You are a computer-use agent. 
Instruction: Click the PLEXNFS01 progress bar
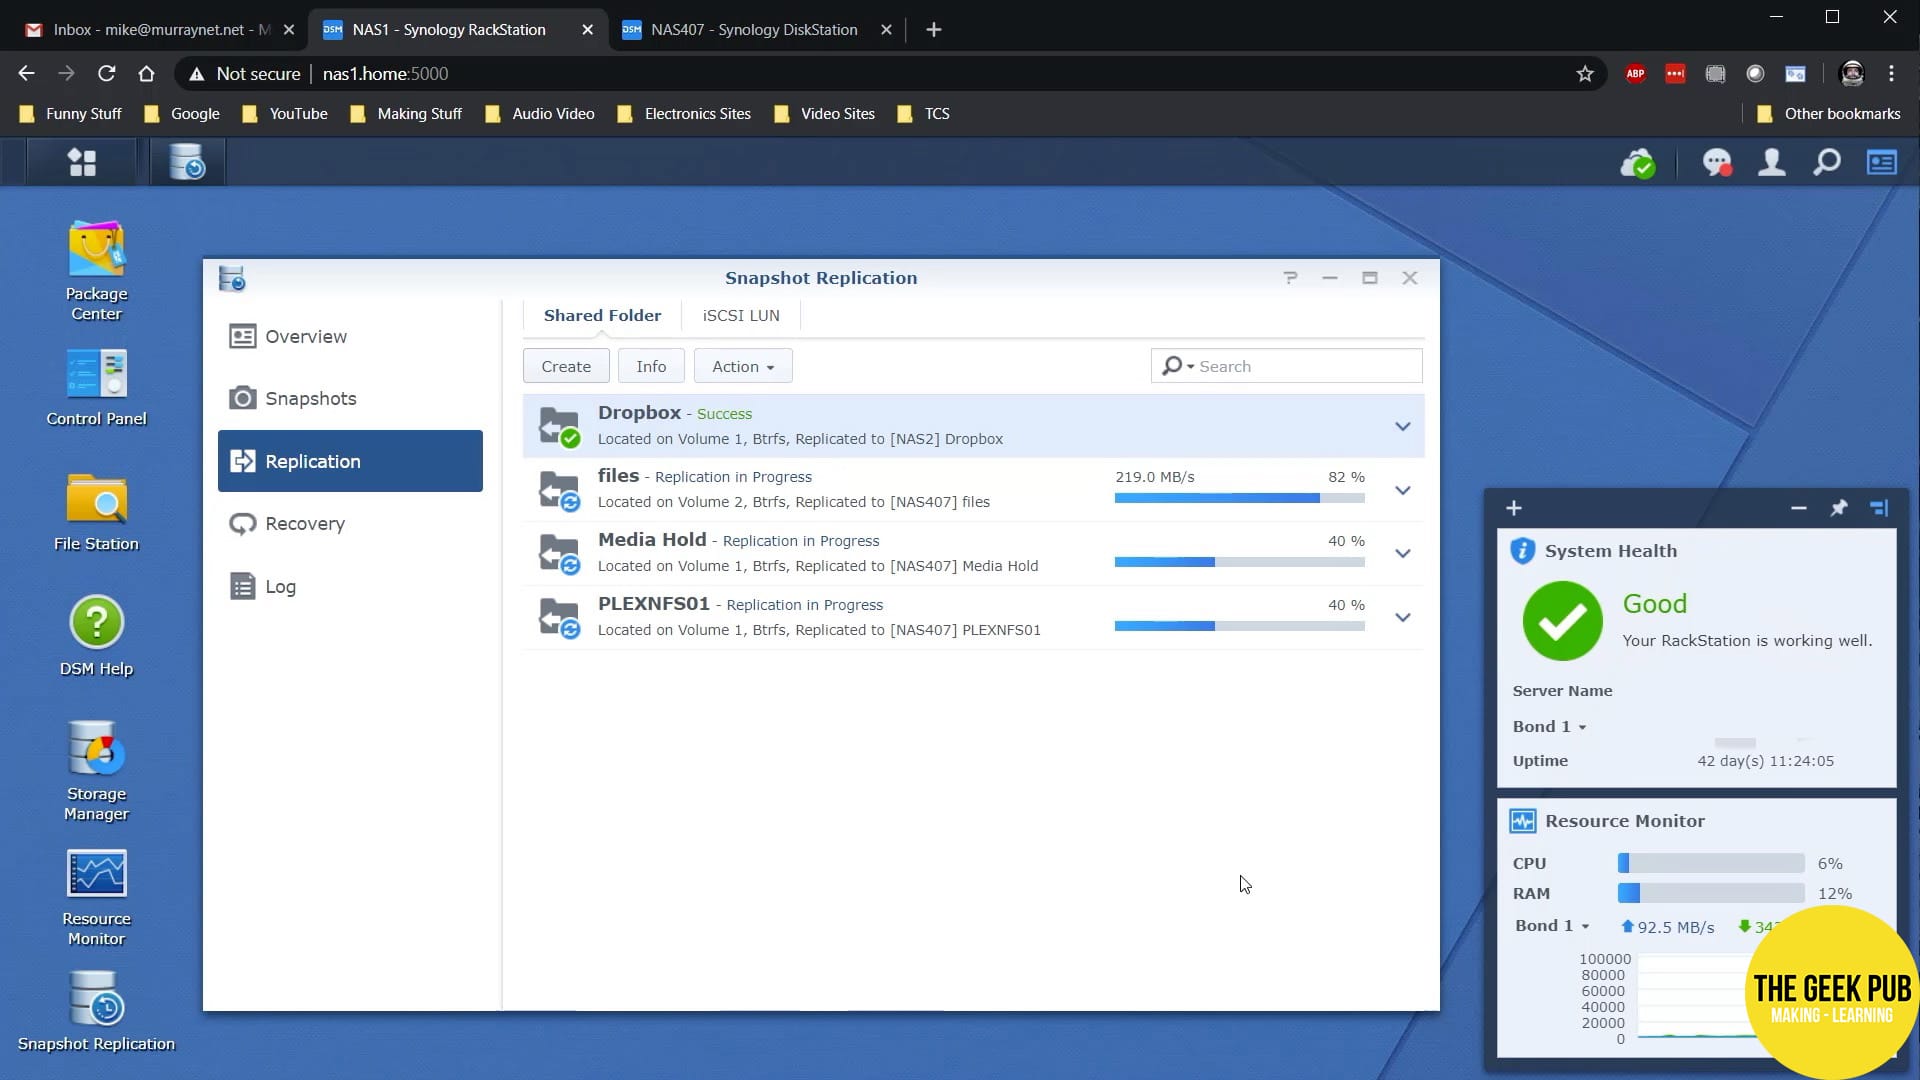click(x=1240, y=626)
